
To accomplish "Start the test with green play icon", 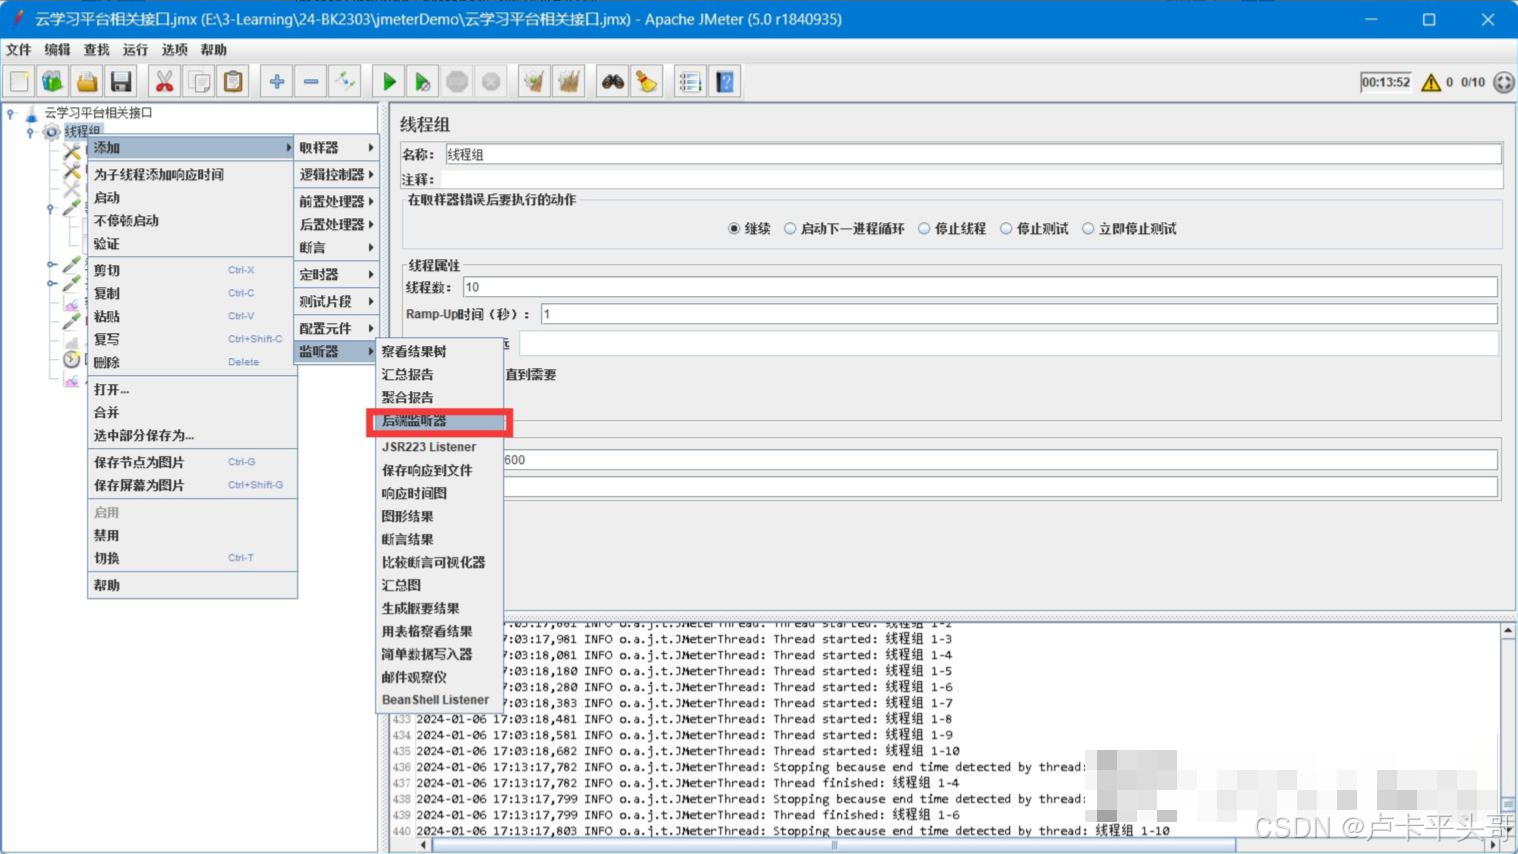I will click(389, 82).
